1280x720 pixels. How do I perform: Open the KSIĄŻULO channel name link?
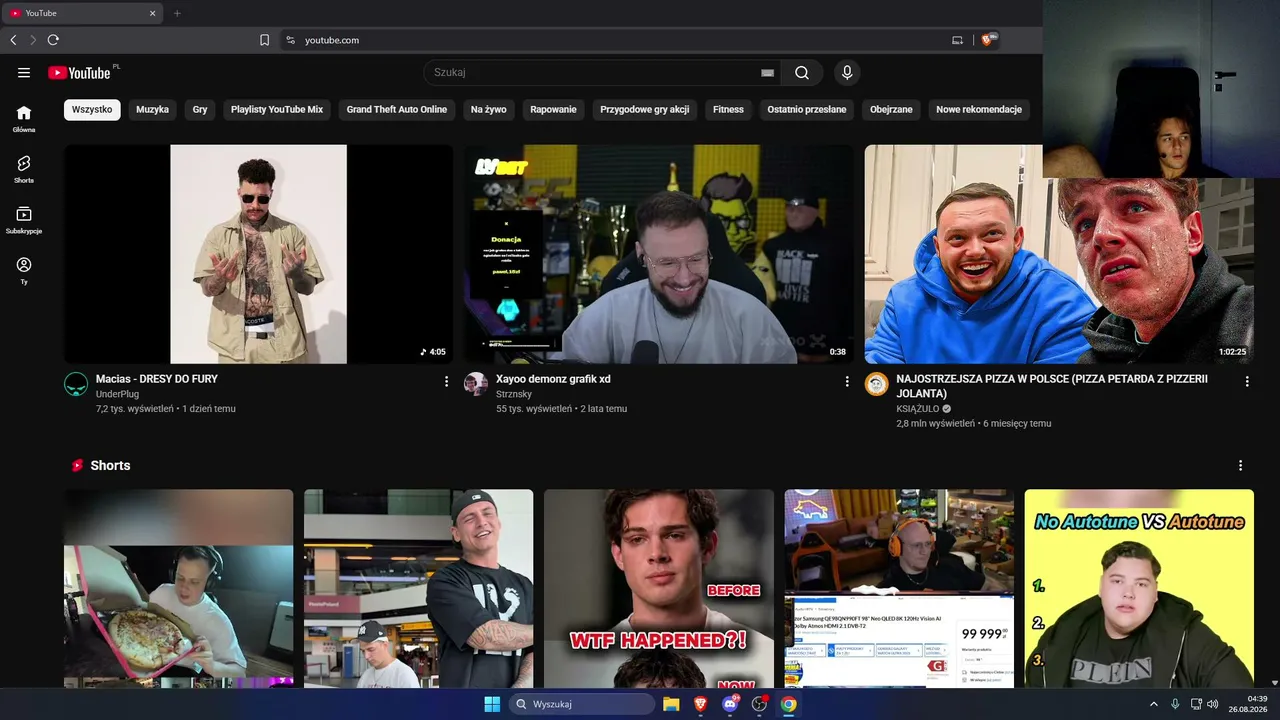918,409
